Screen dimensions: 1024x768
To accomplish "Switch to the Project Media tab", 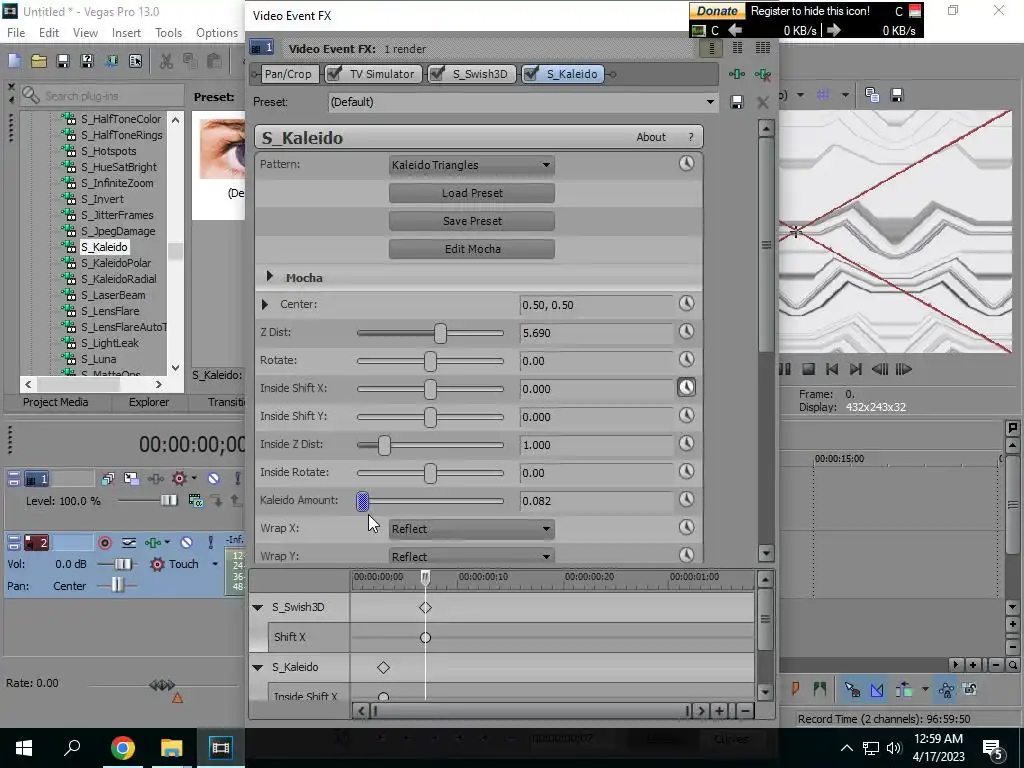I will click(56, 402).
